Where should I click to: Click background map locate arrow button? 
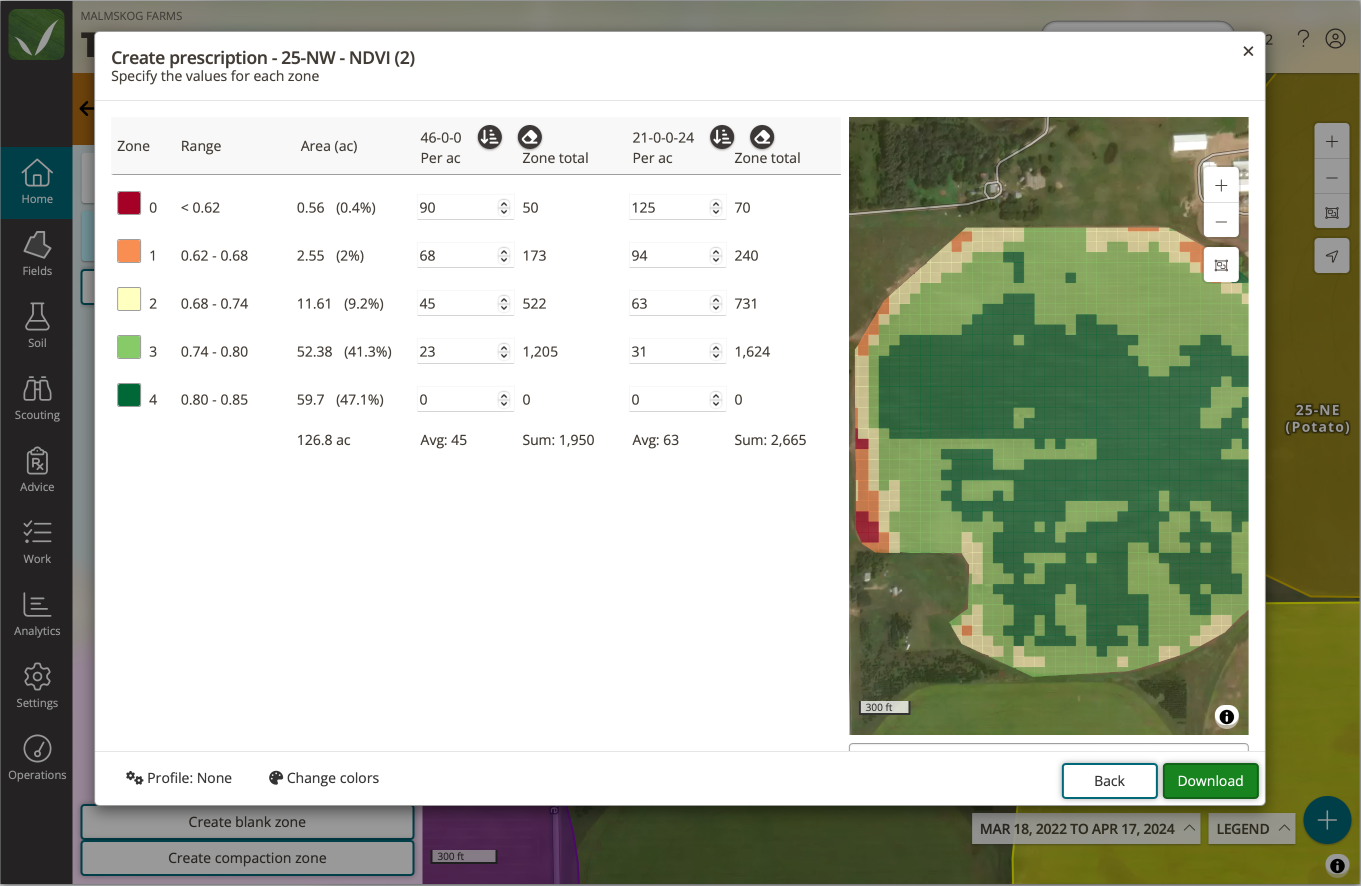[1331, 256]
